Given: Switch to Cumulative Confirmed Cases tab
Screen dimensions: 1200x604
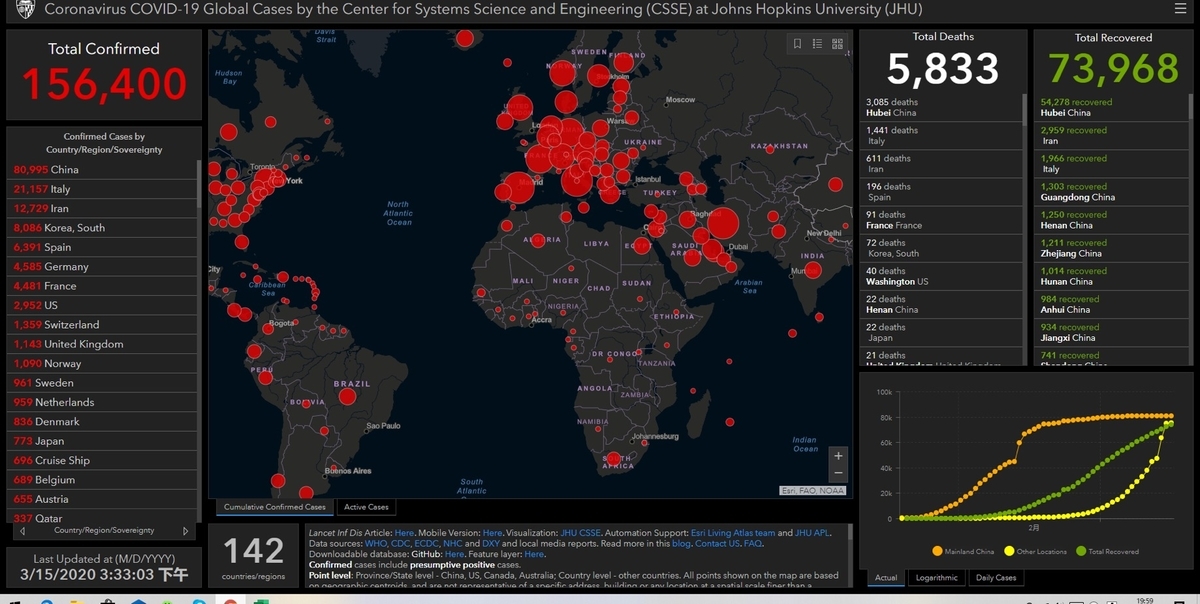Looking at the screenshot, I should point(274,507).
